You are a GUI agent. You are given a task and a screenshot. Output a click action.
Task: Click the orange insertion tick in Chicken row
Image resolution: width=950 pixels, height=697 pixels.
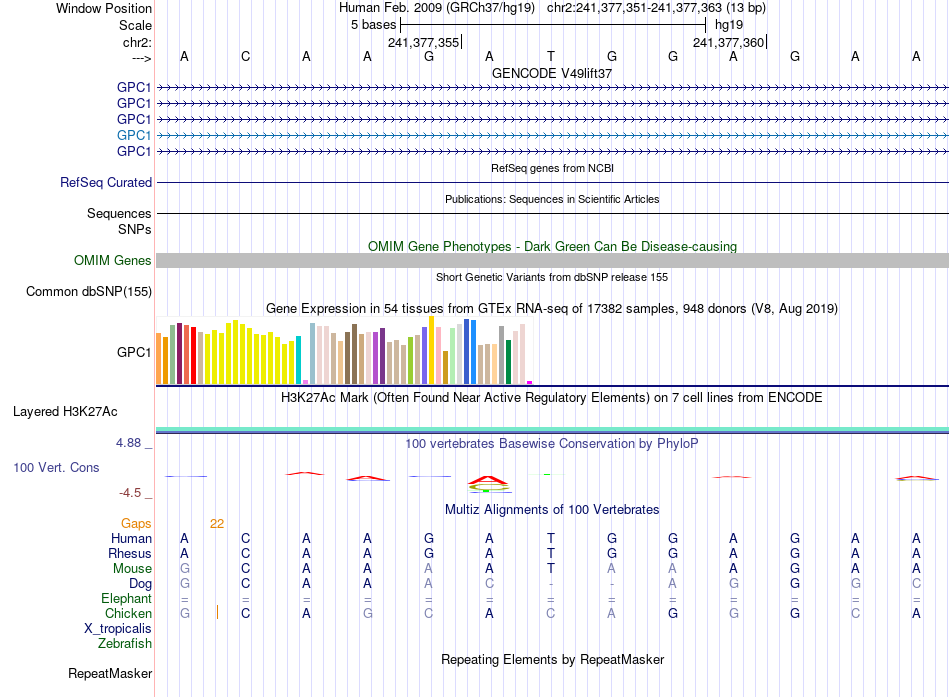pyautogui.click(x=217, y=612)
